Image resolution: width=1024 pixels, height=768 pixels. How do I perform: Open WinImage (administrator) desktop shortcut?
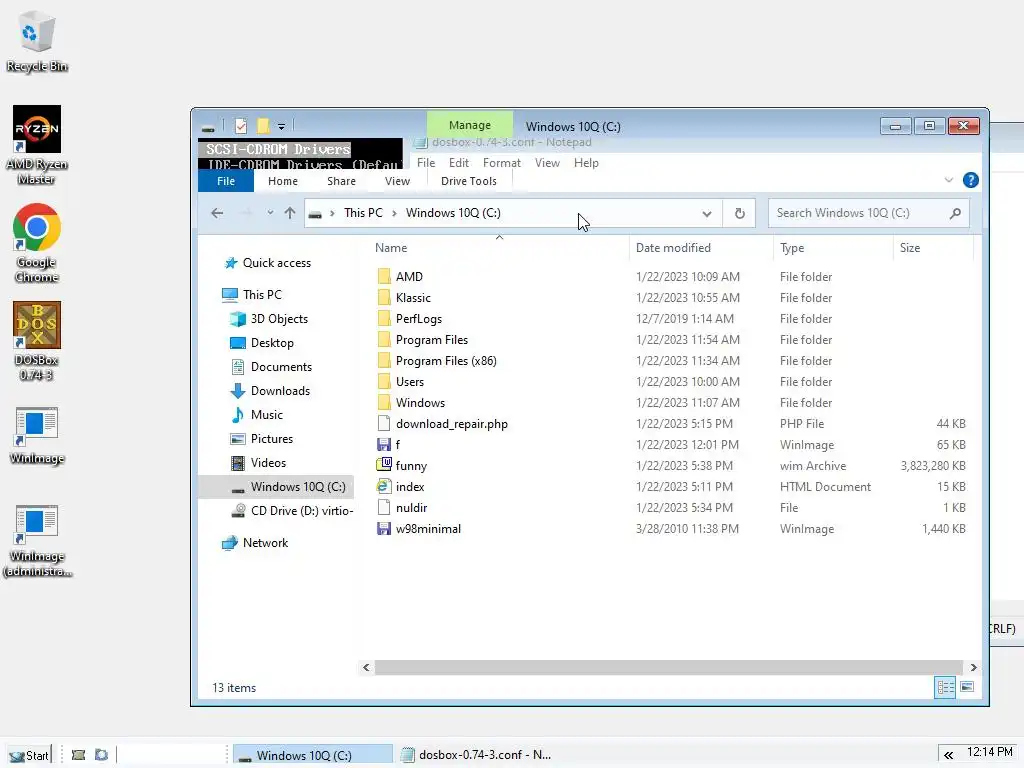pyautogui.click(x=37, y=539)
